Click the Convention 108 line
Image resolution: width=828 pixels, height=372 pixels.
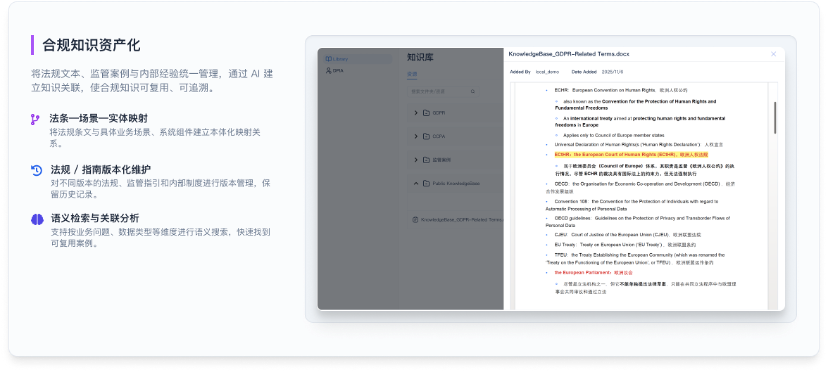(632, 205)
